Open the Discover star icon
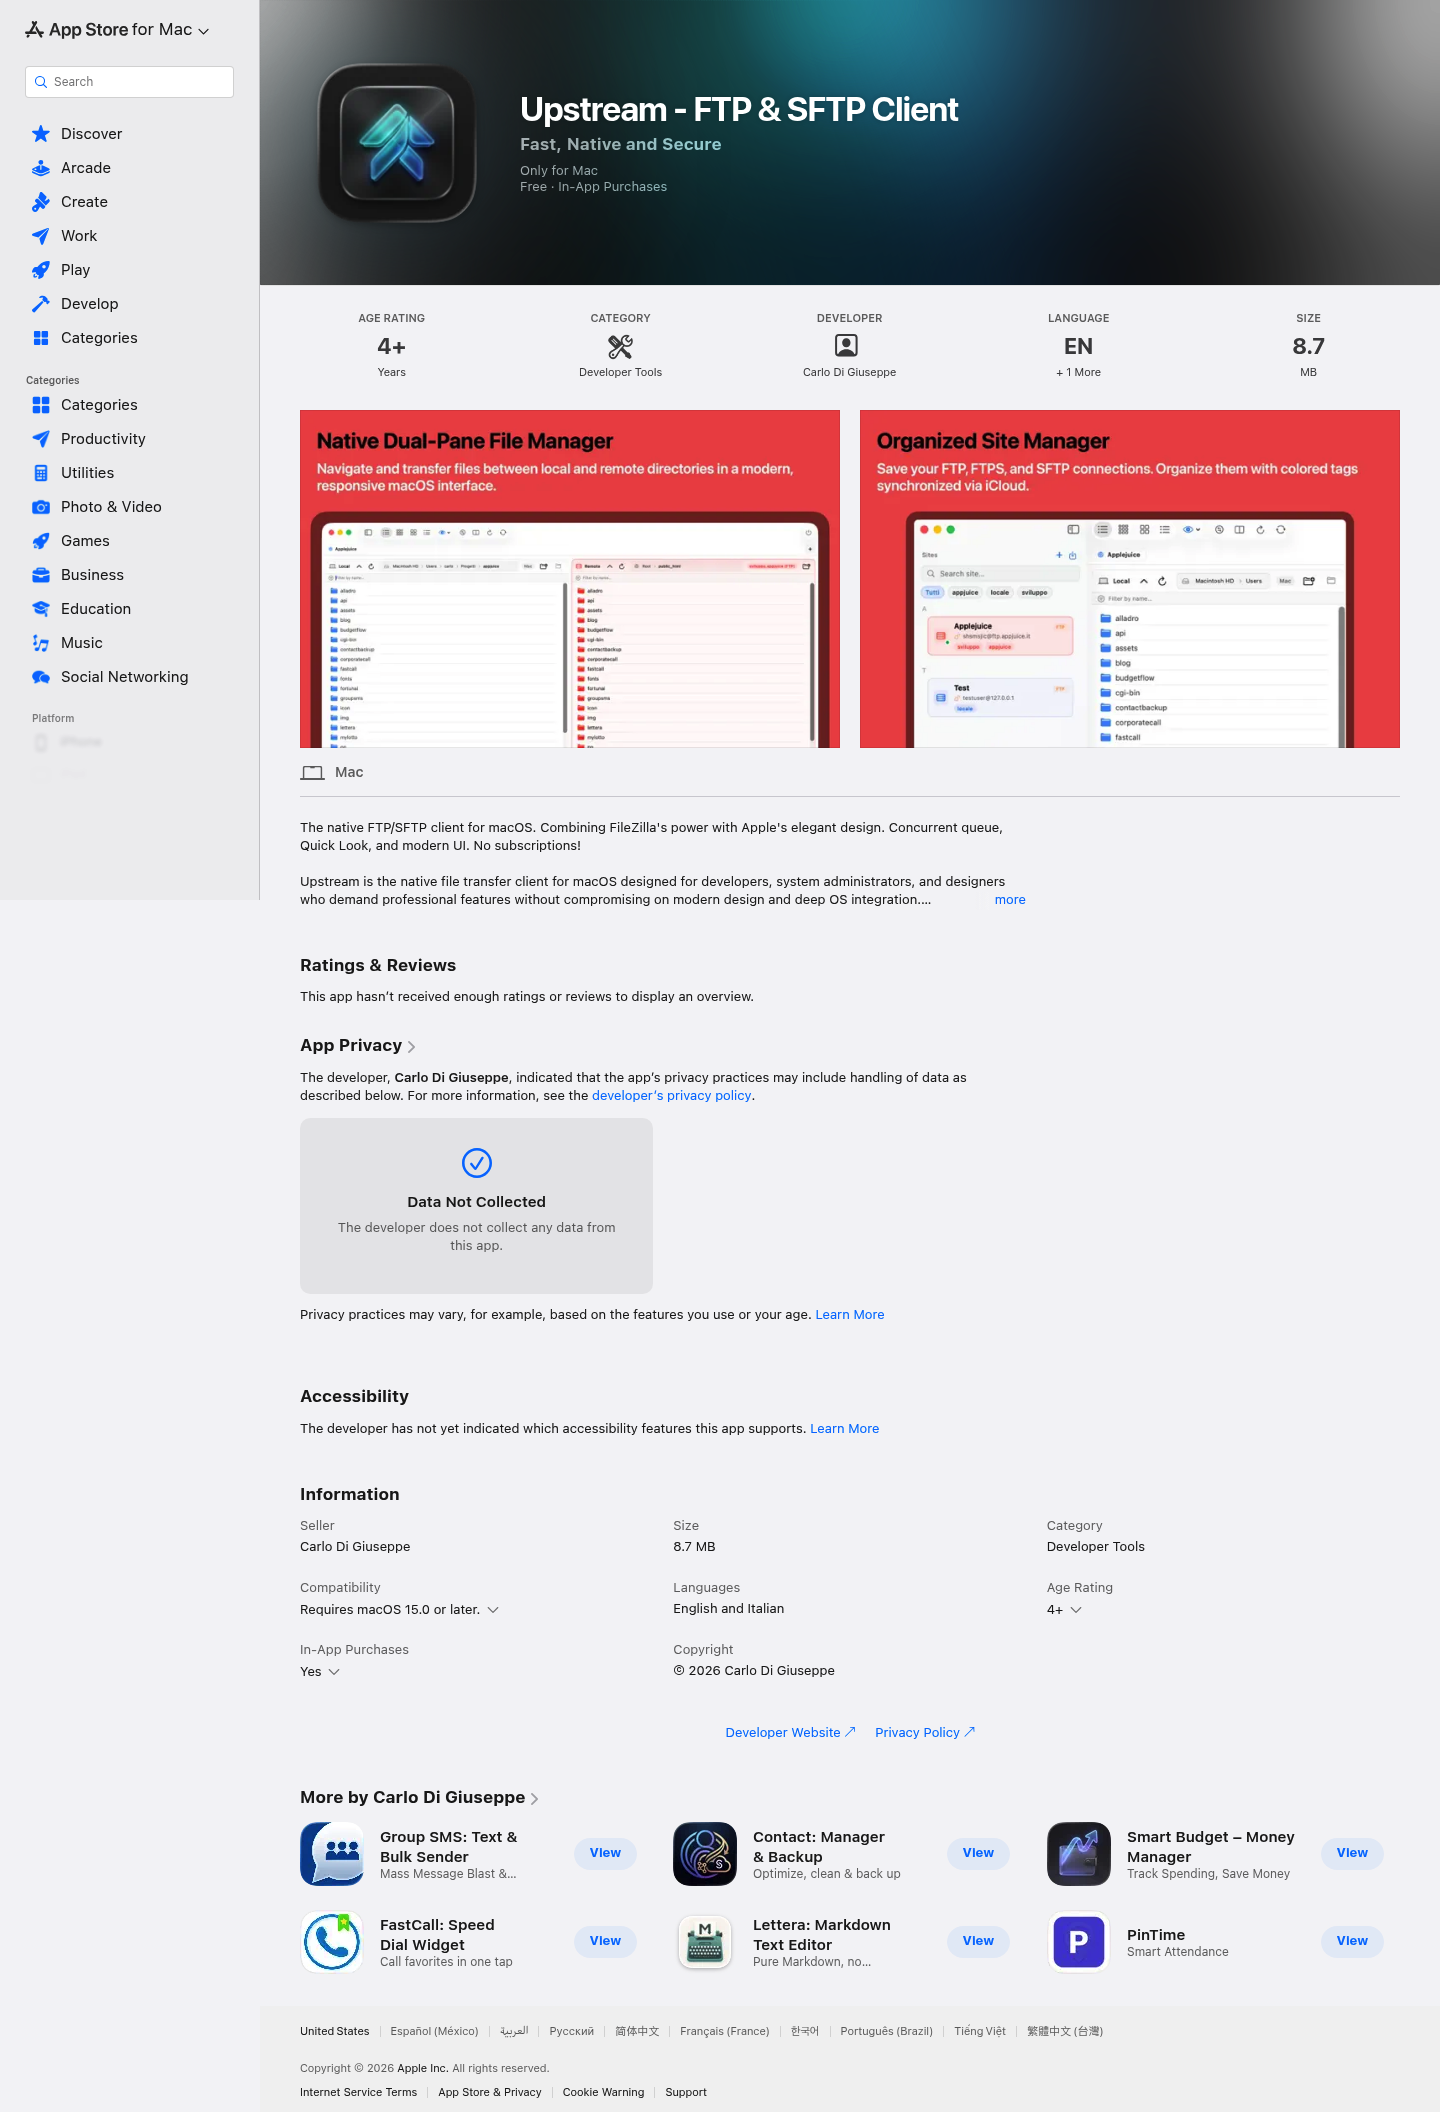The height and width of the screenshot is (2112, 1440). point(41,134)
